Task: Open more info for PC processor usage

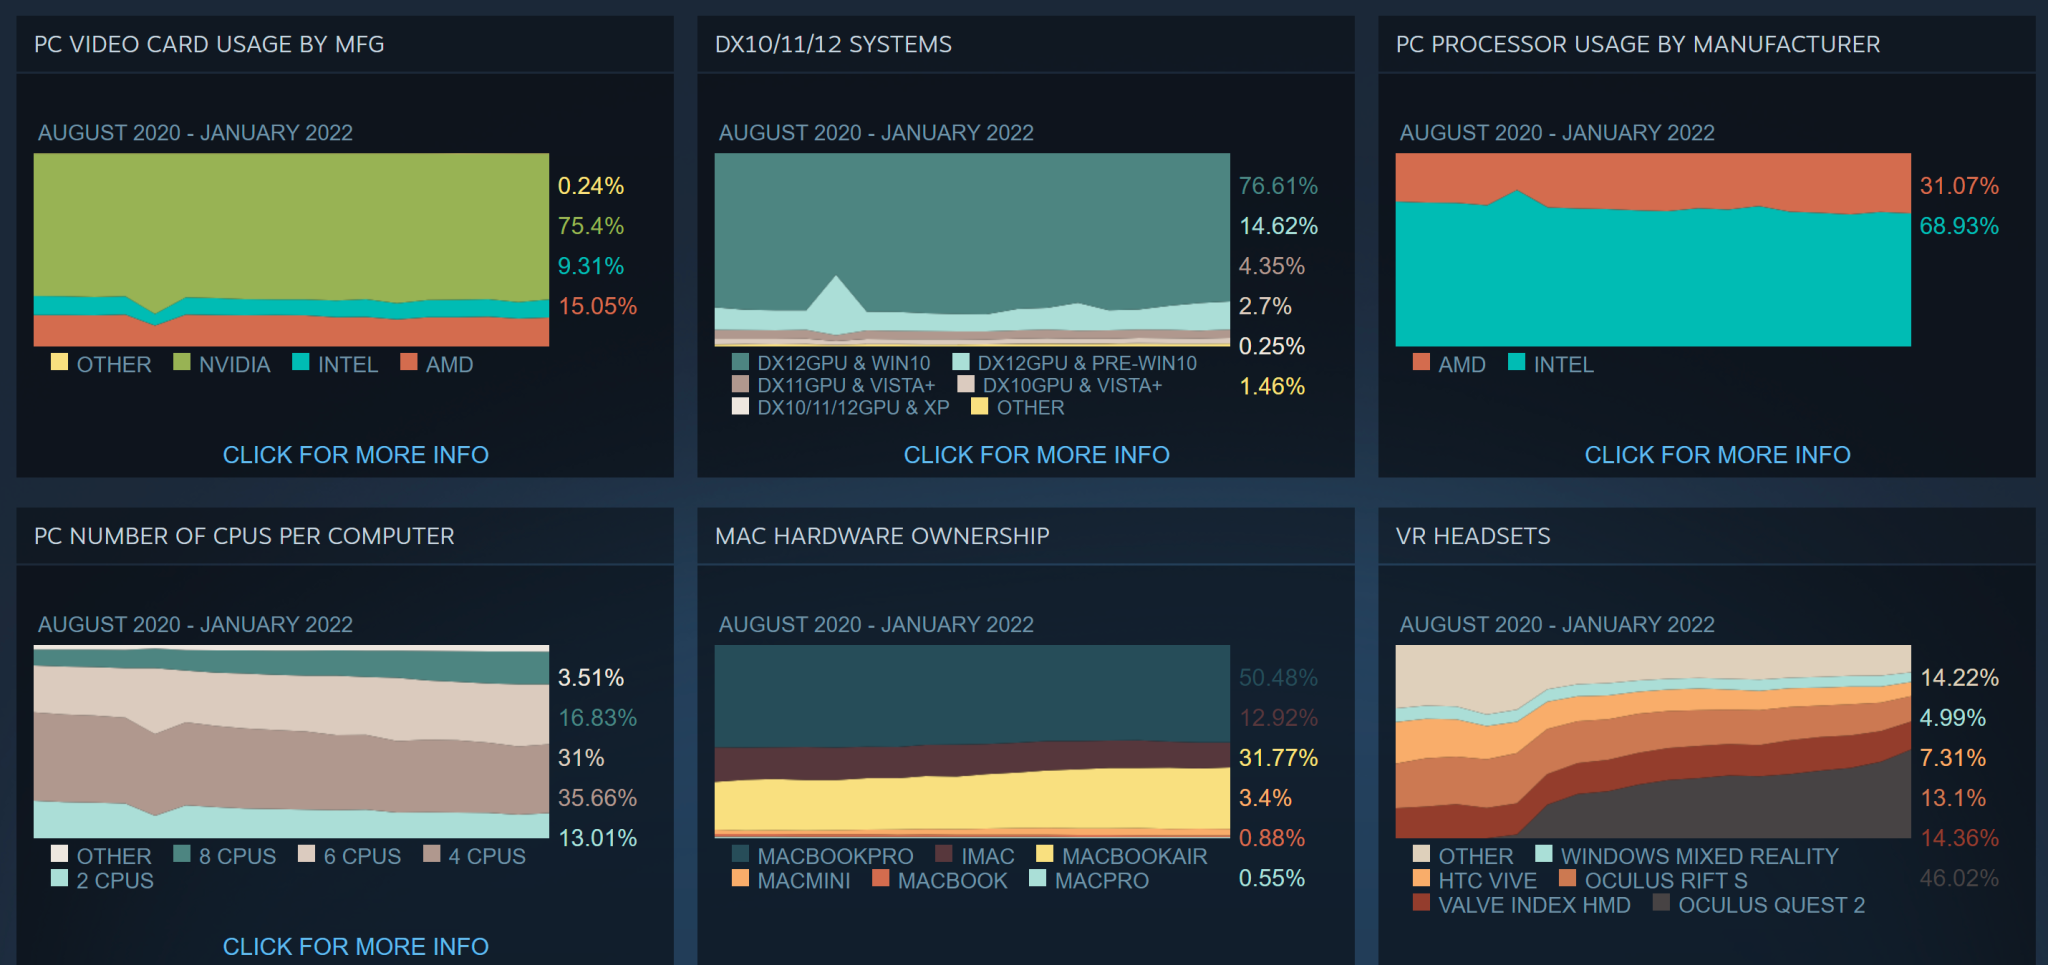Action: (x=1717, y=455)
